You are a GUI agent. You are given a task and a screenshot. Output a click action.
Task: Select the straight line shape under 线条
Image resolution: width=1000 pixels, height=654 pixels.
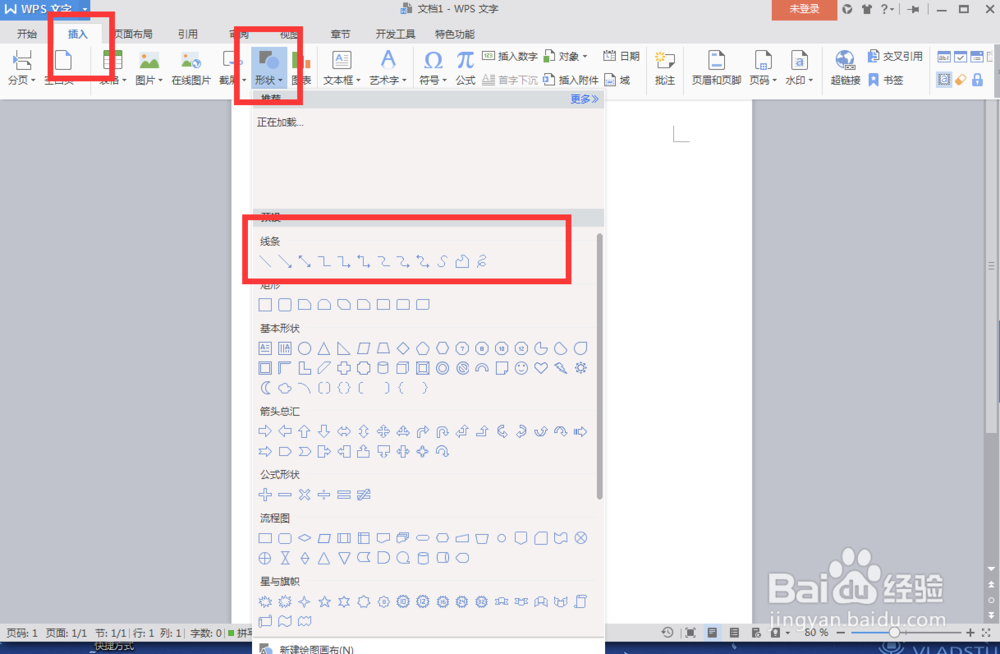point(265,262)
